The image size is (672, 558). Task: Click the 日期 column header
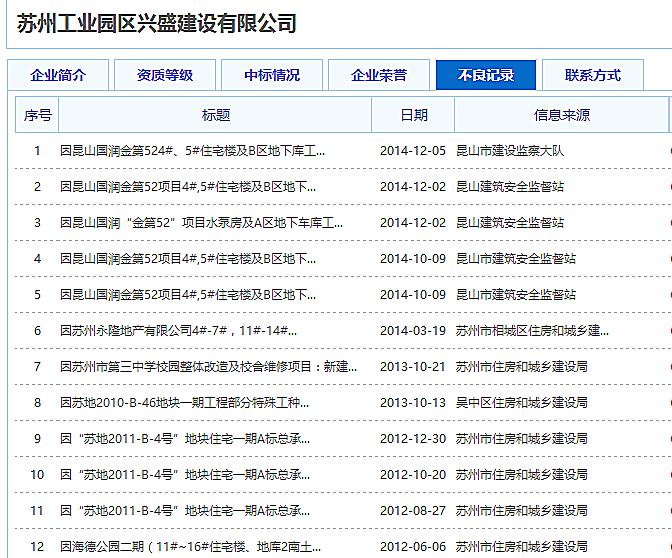(x=413, y=115)
